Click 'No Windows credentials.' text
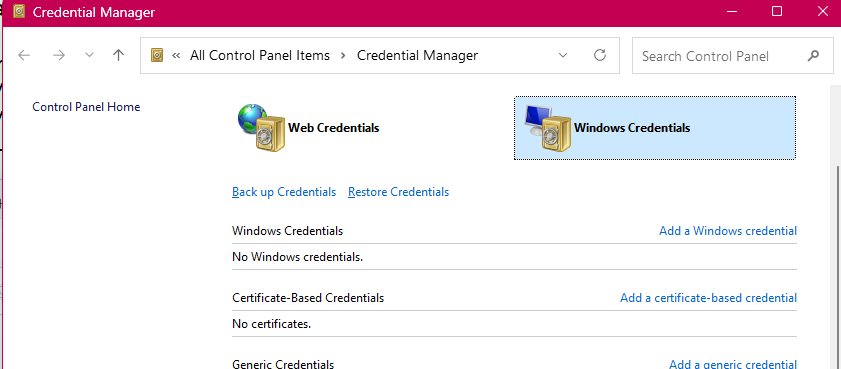 click(x=298, y=257)
